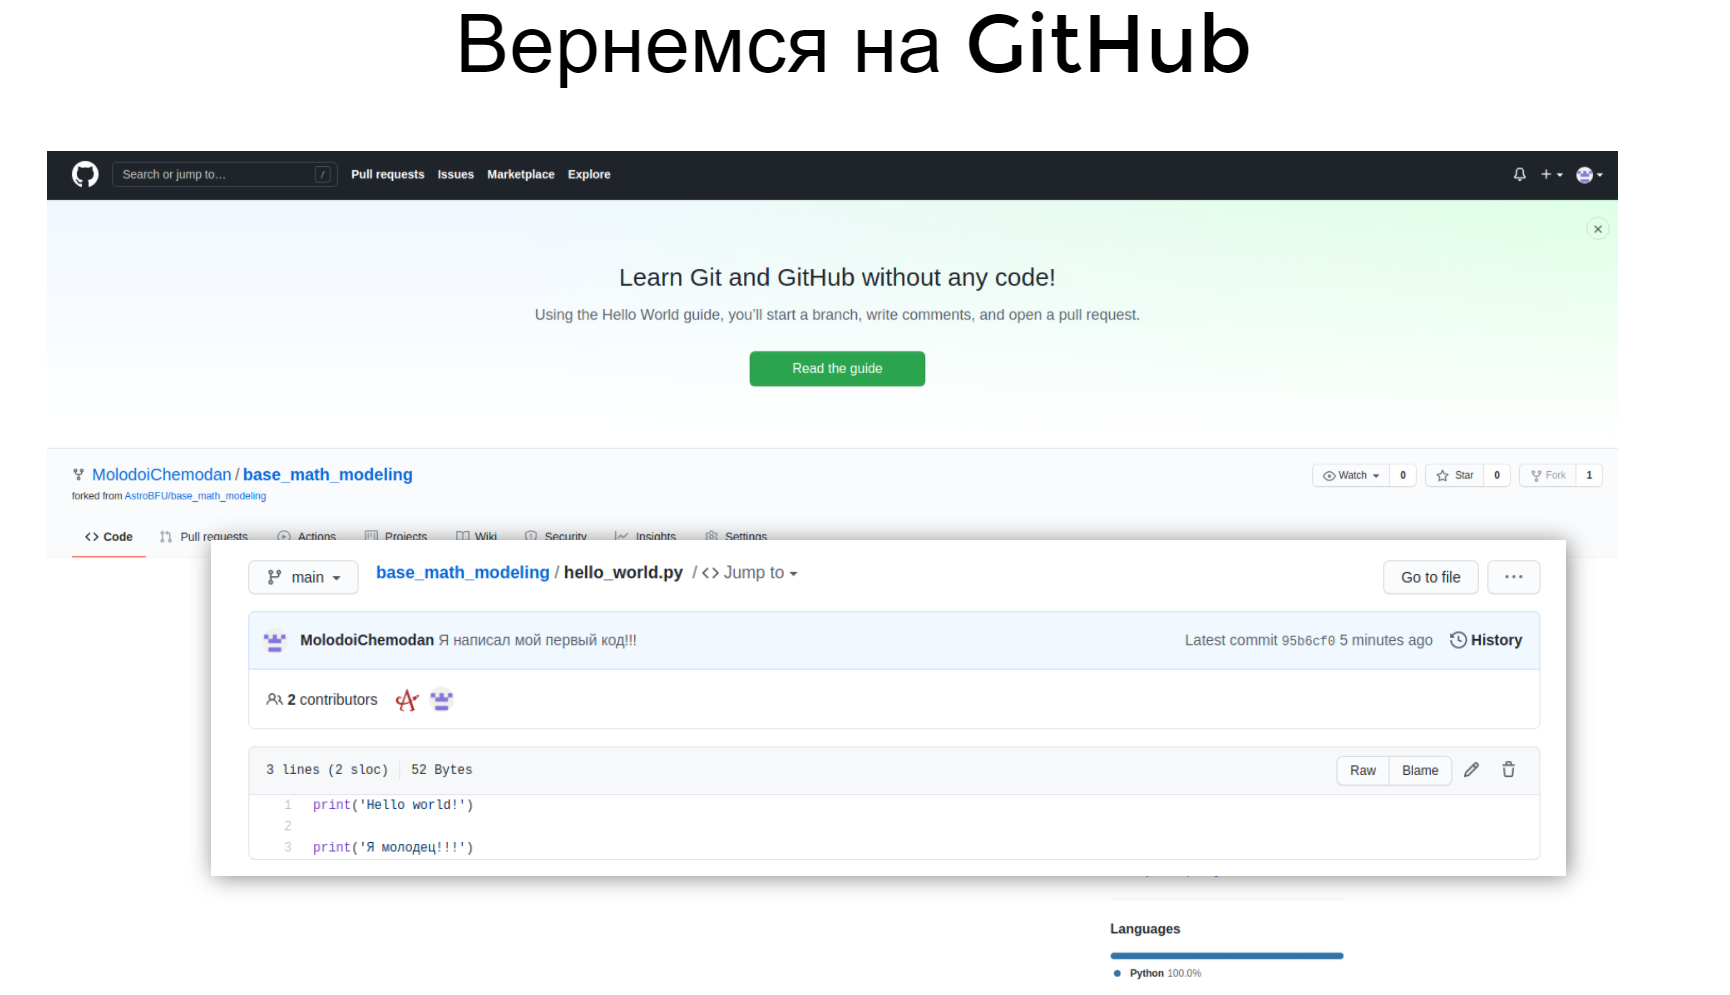Expand the user avatar menu
Viewport: 1730px width, 995px height.
click(x=1589, y=175)
